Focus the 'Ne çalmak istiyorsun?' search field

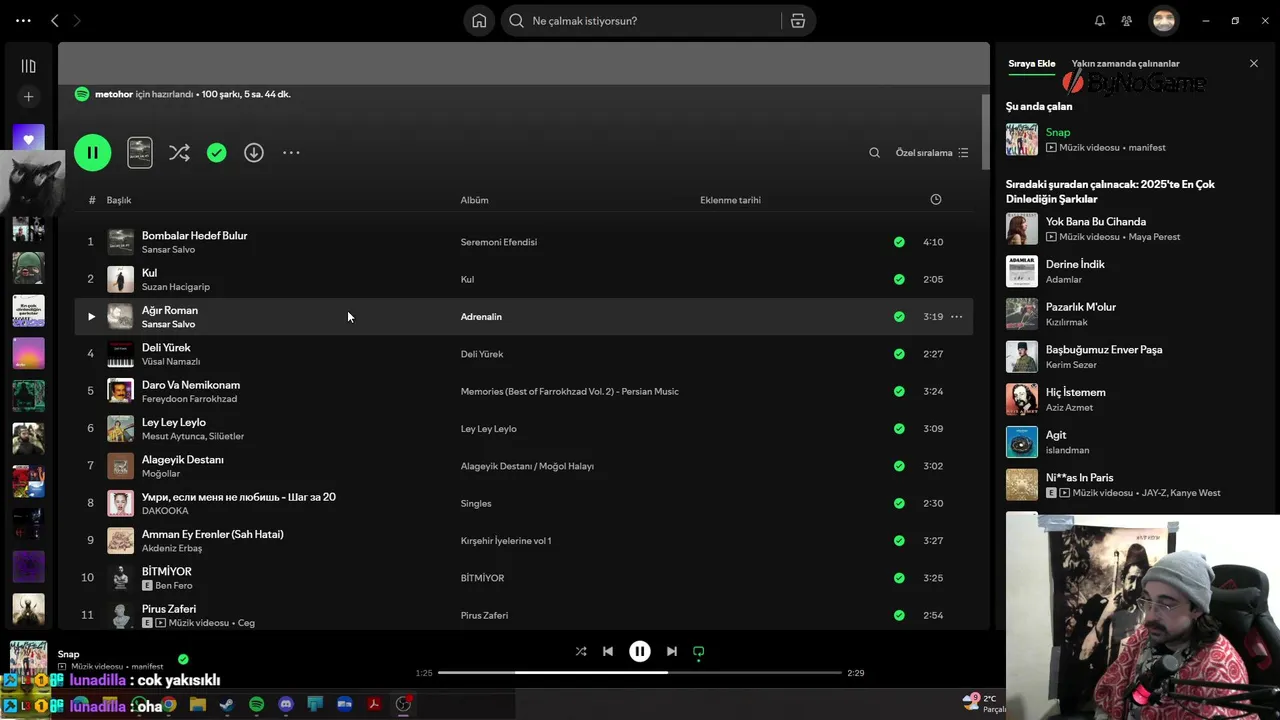[x=640, y=21]
